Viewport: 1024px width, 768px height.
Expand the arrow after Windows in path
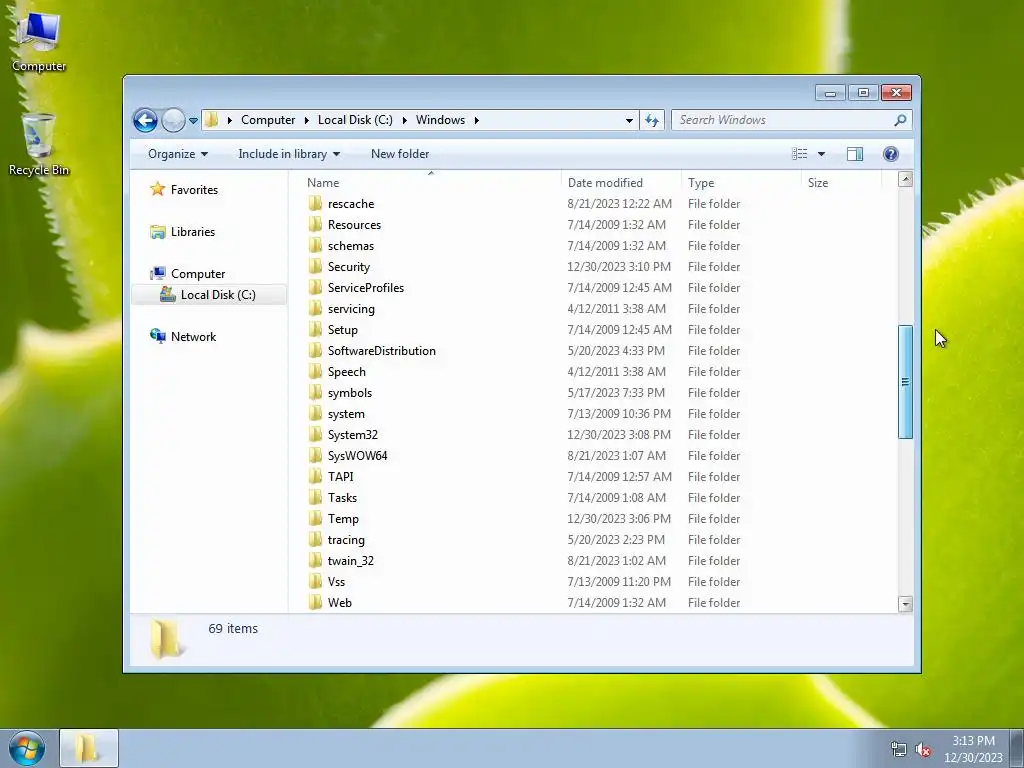pyautogui.click(x=477, y=121)
